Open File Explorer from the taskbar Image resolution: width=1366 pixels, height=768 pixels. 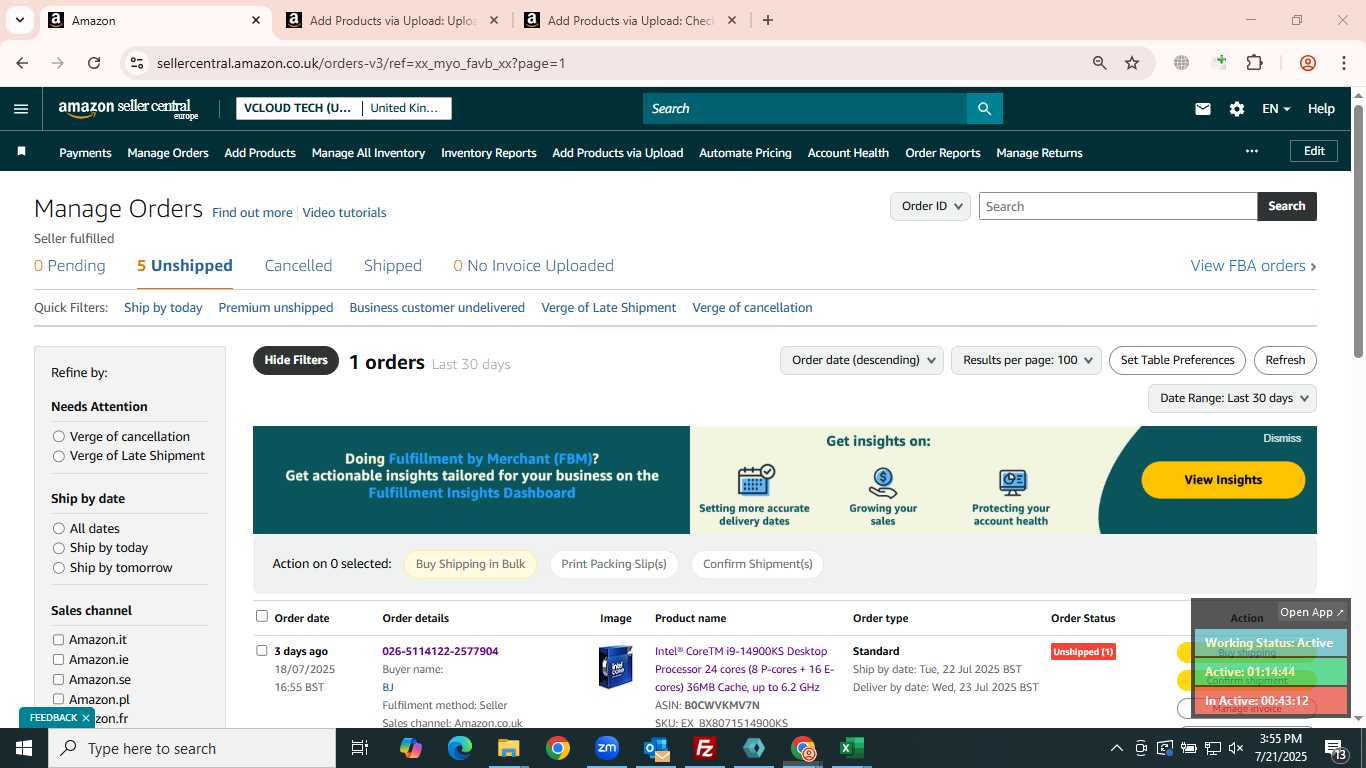508,748
